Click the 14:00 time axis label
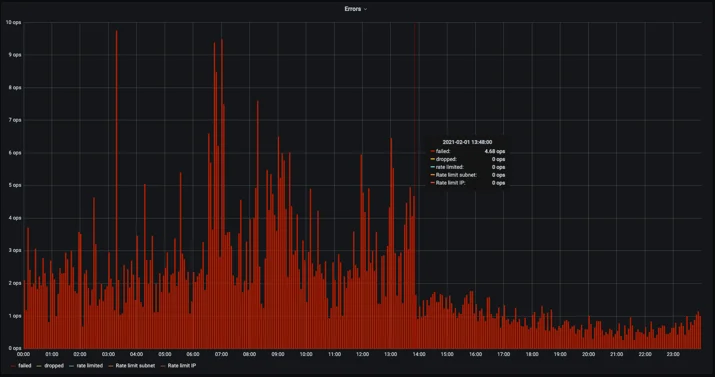 point(419,354)
